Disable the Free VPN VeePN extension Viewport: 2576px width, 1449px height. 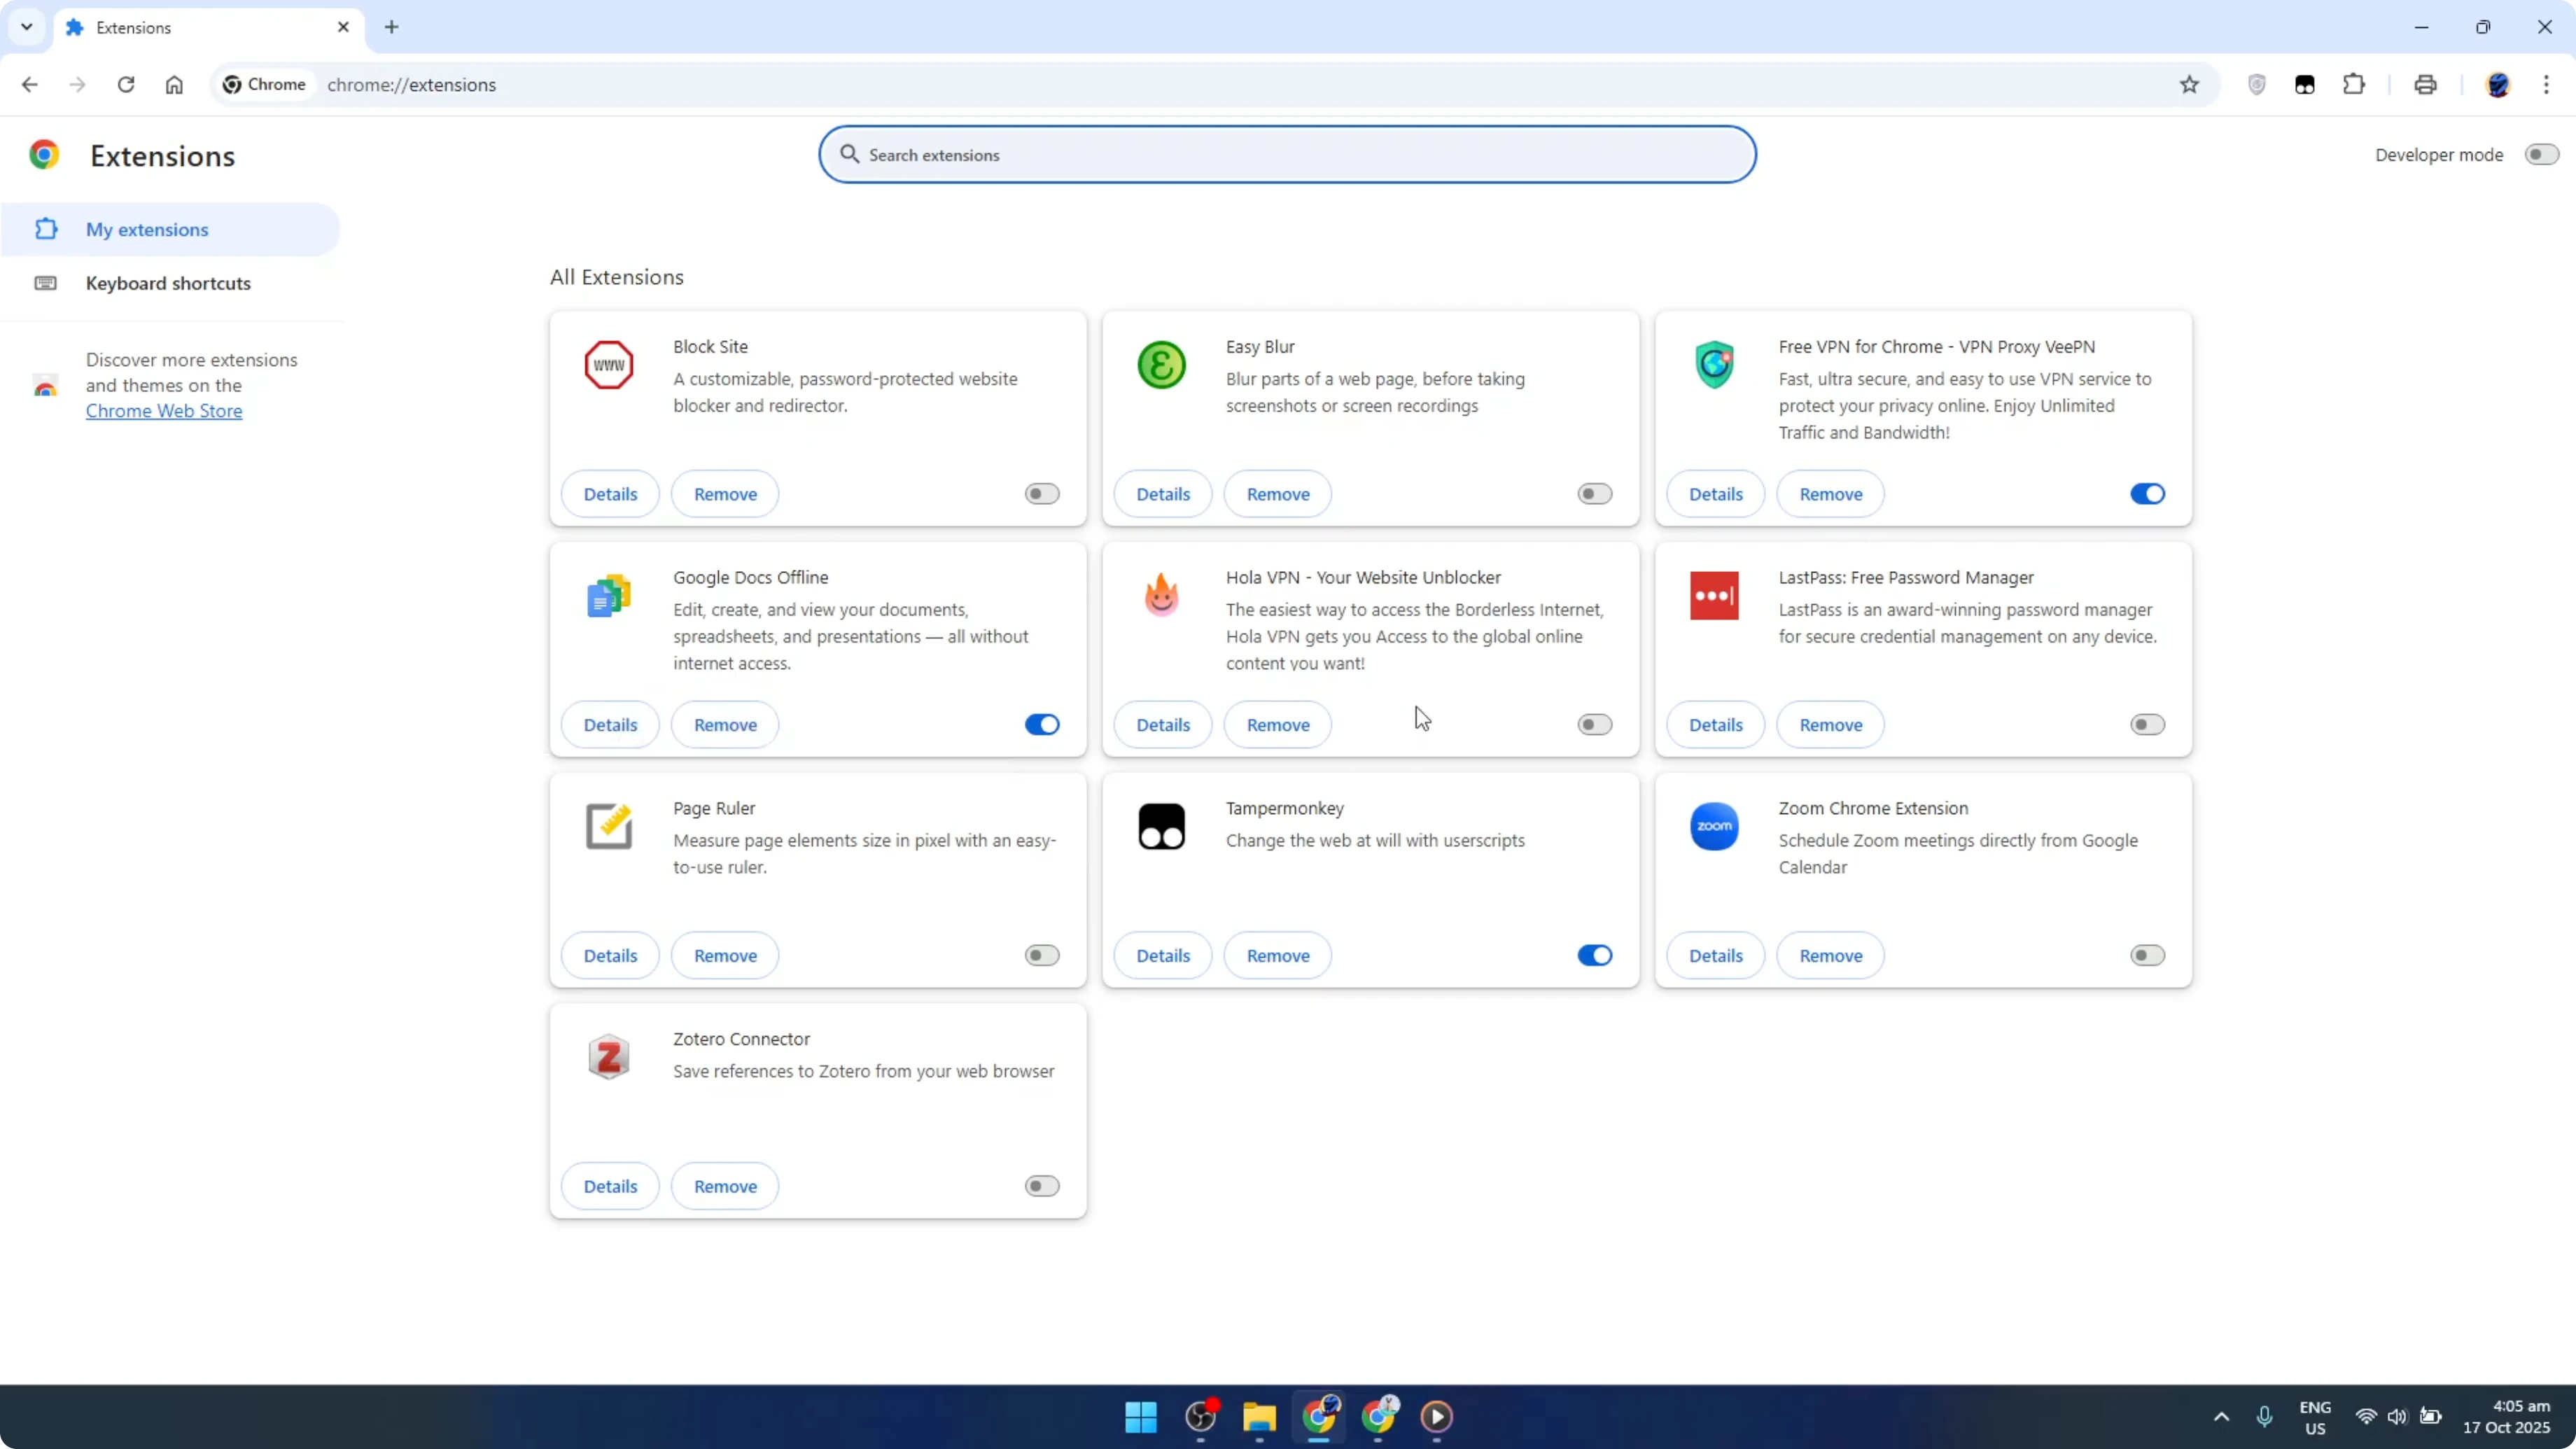[x=2147, y=494]
